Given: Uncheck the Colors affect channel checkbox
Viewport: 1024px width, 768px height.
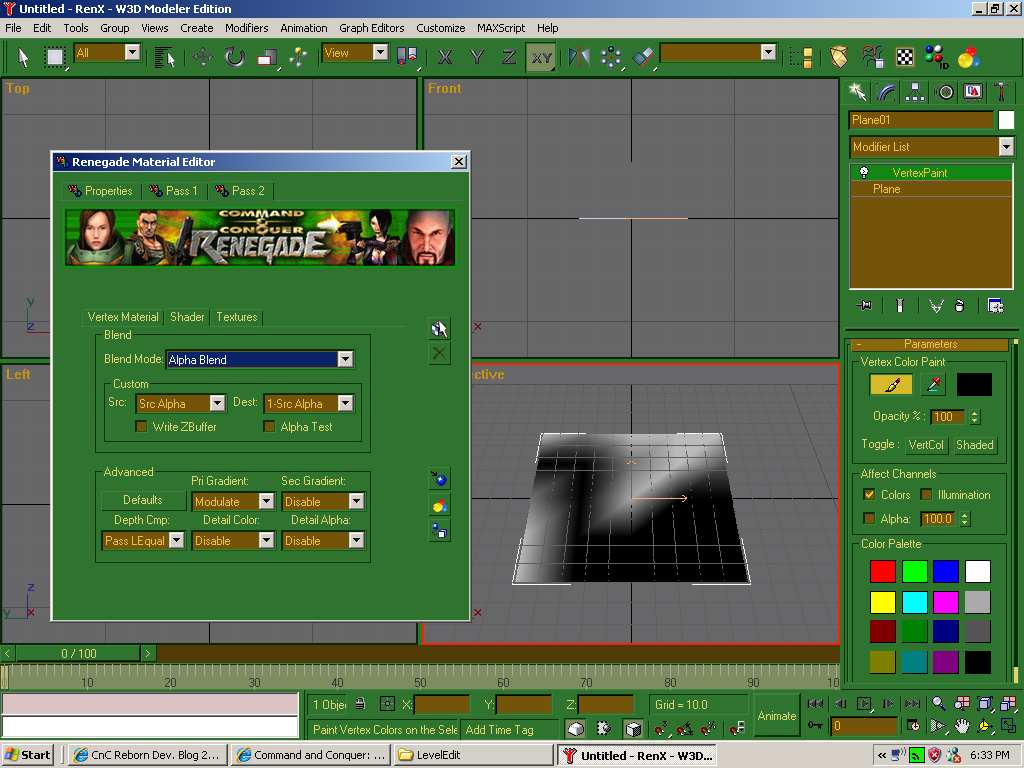Looking at the screenshot, I should pyautogui.click(x=869, y=495).
